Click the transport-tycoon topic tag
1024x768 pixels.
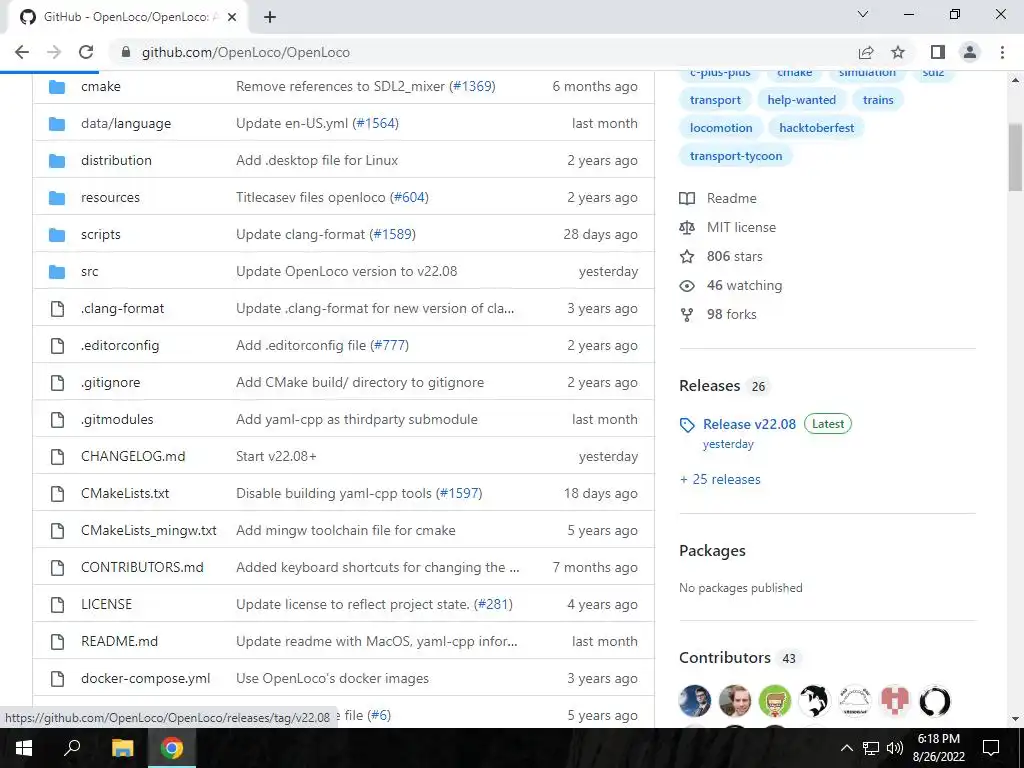736,156
